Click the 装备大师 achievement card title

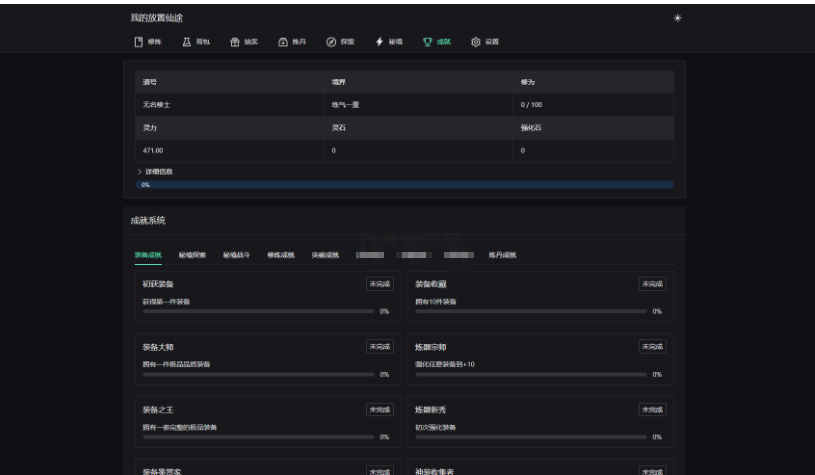pos(158,347)
